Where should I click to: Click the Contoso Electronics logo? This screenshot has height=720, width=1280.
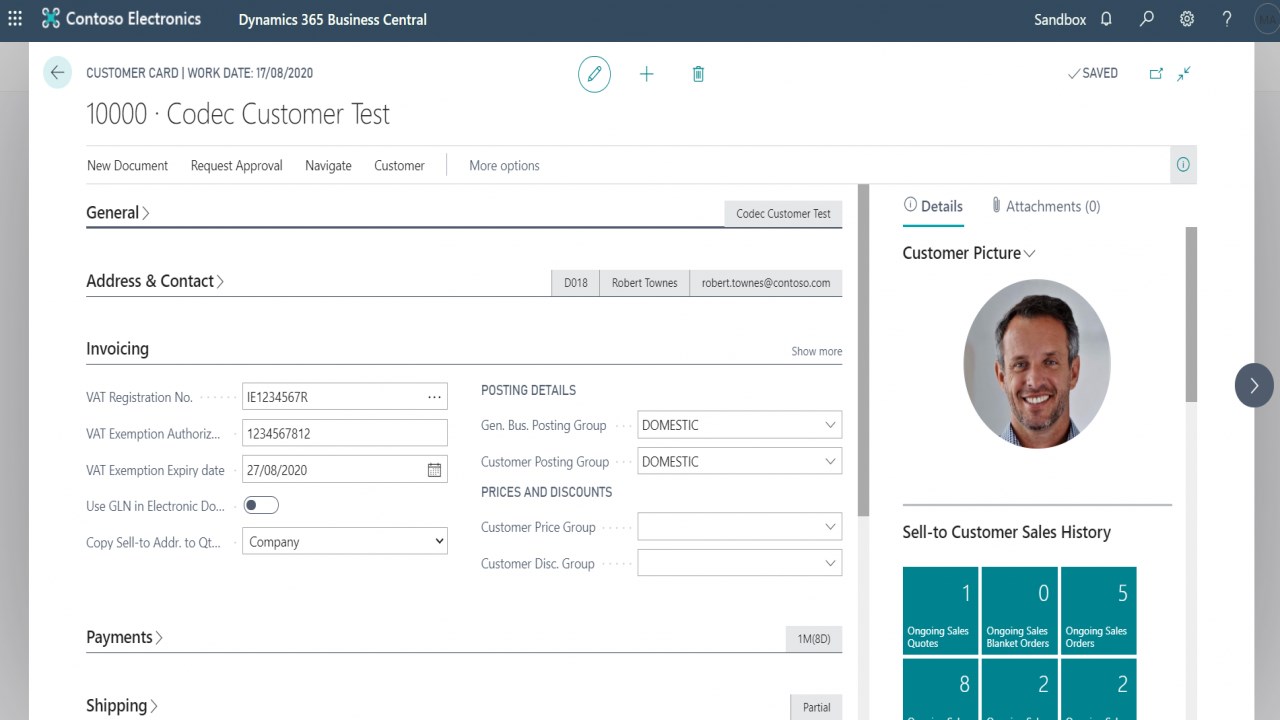121,19
